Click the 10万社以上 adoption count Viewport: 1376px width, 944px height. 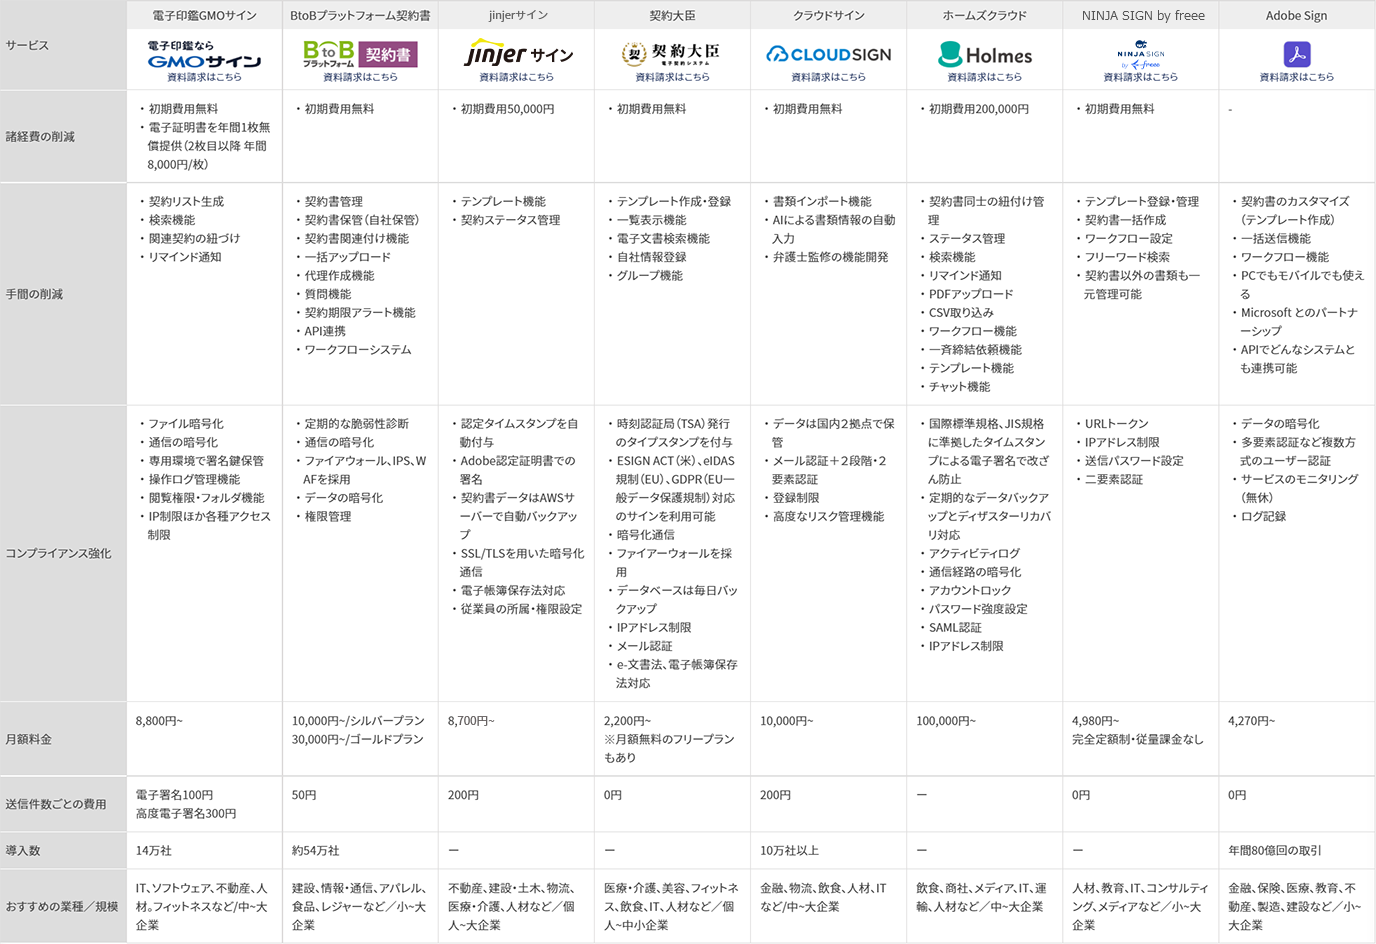[789, 851]
